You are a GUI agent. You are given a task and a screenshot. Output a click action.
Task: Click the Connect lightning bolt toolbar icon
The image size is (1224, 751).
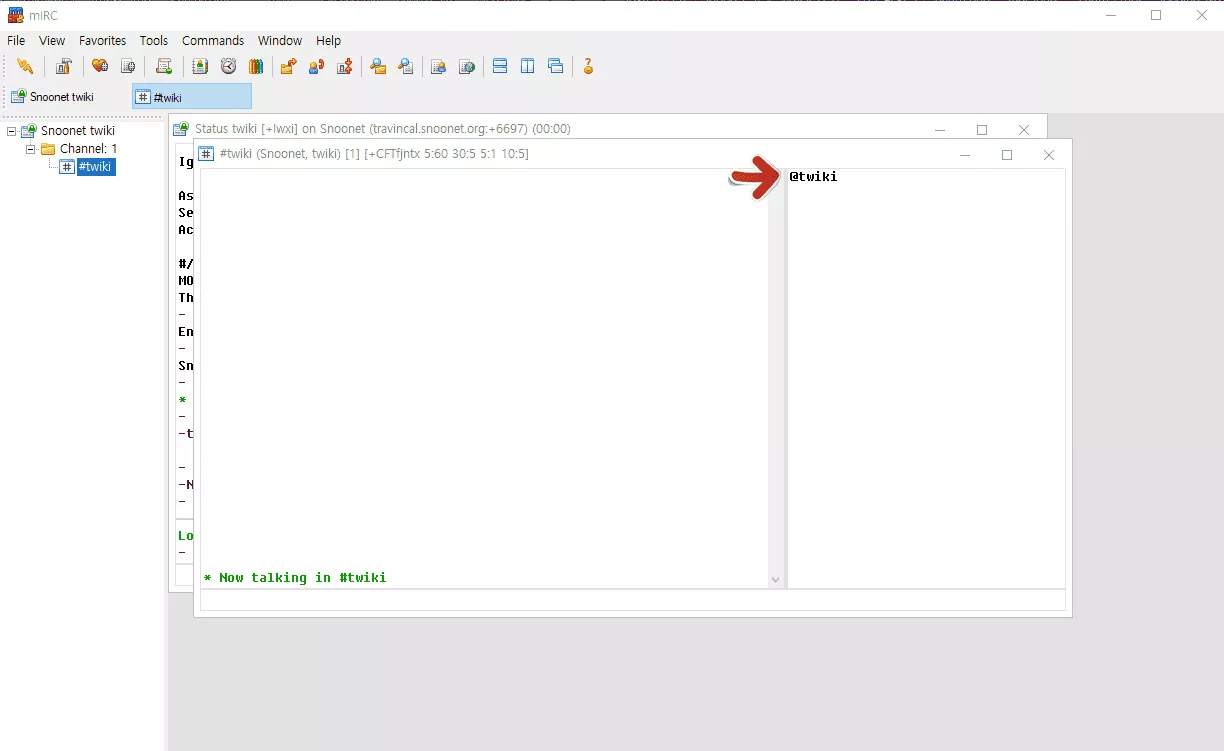(25, 67)
